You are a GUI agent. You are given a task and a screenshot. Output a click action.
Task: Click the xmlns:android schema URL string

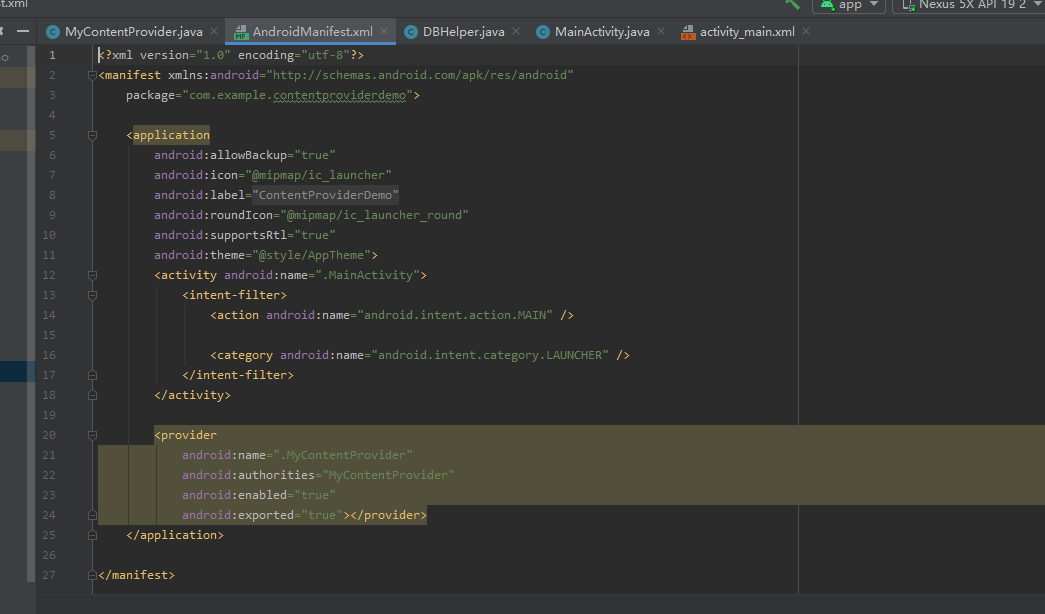pos(420,75)
